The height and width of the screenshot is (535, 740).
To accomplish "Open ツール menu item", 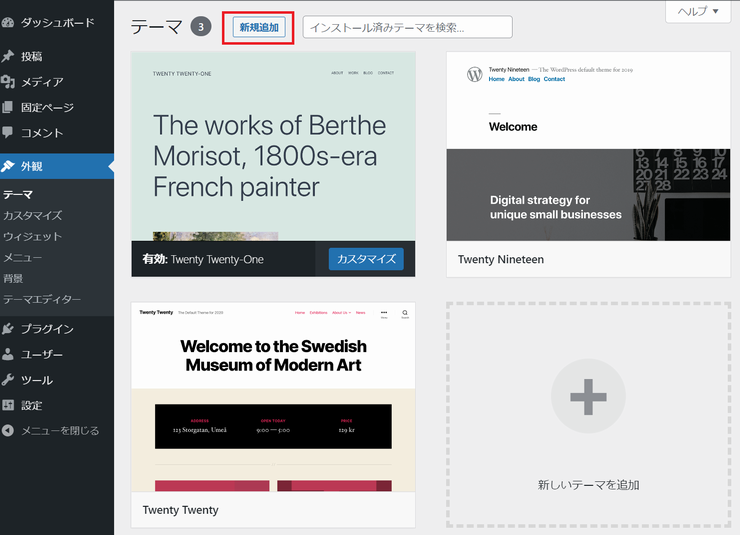I will (x=57, y=380).
